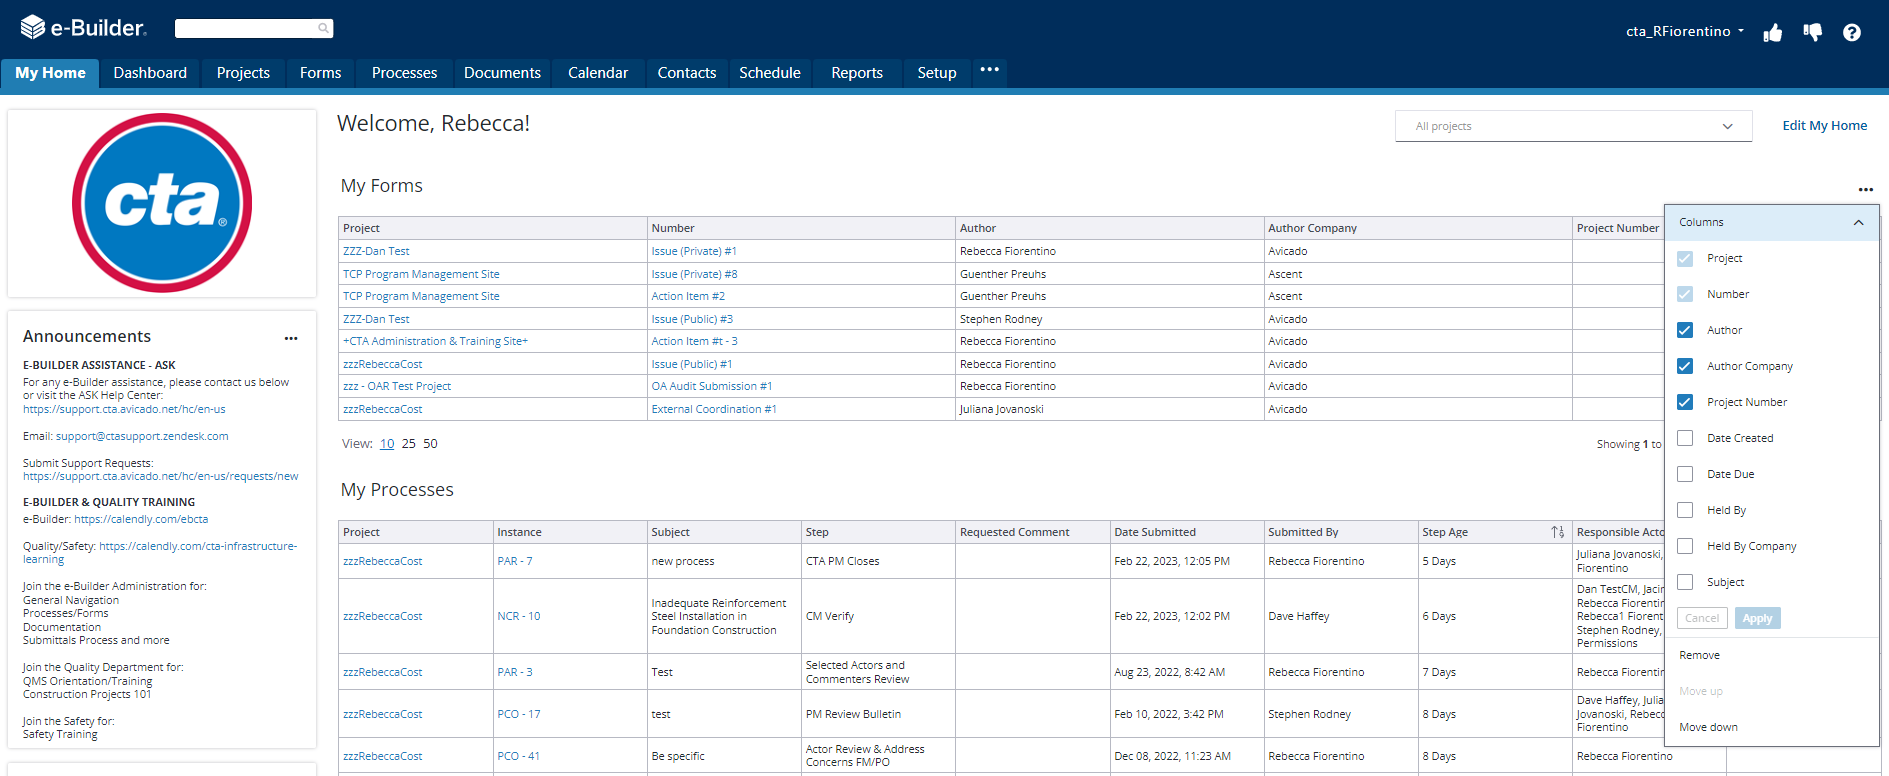
Task: Show more navigation tabs ellipsis
Action: tap(990, 70)
